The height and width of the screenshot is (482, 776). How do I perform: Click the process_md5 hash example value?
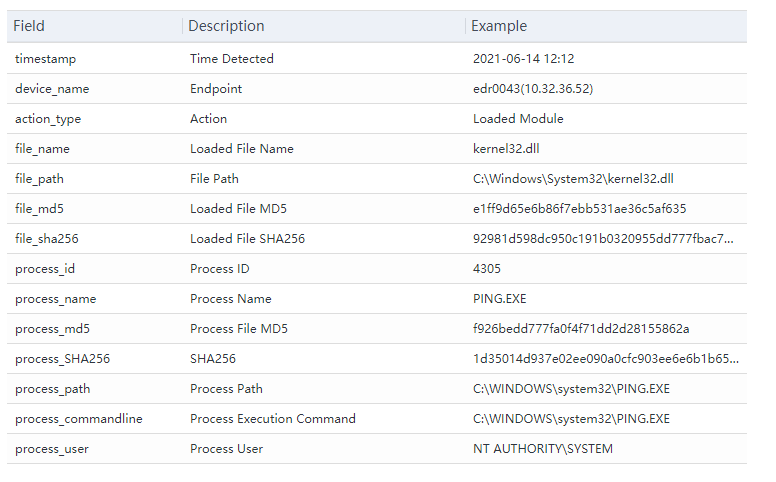click(581, 329)
